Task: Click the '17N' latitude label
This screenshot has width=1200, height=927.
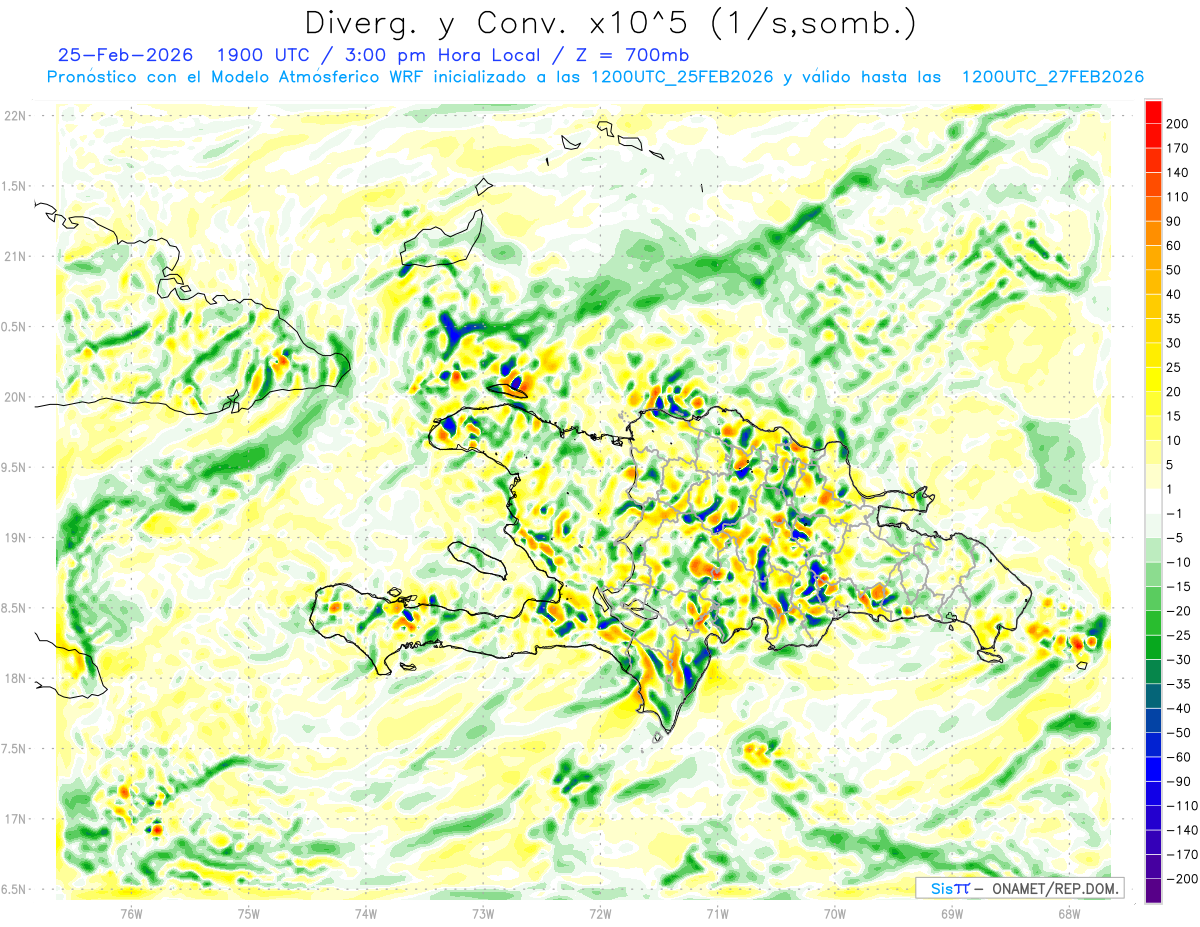Action: 14,819
